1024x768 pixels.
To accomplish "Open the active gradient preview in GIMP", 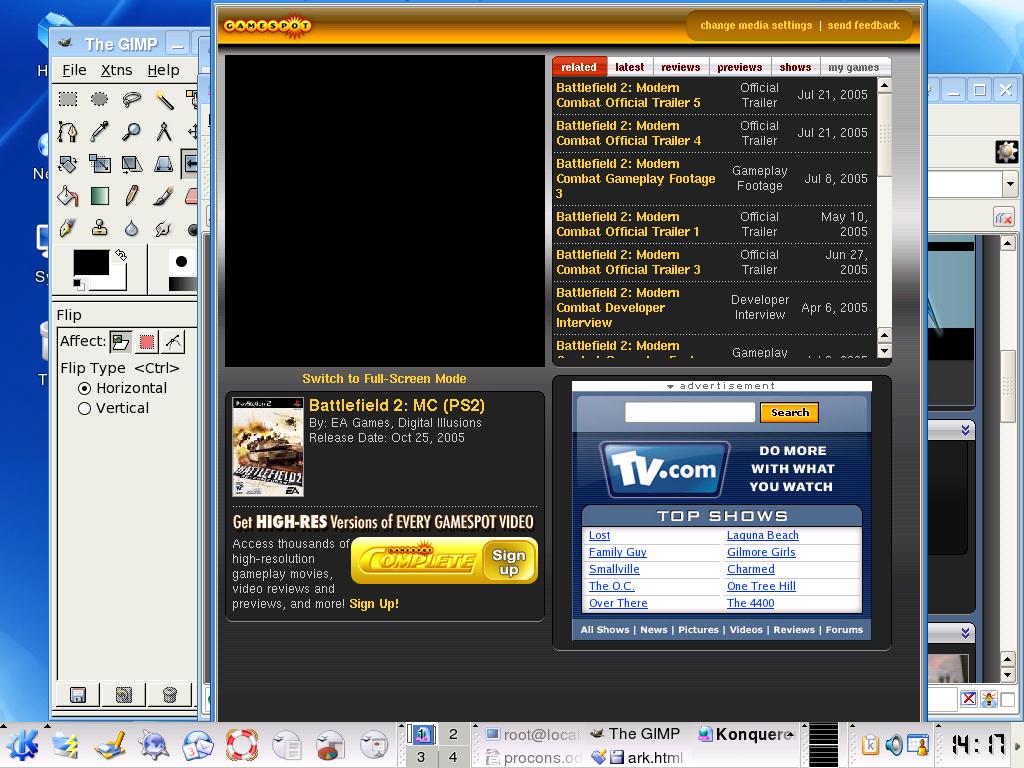I will 182,284.
